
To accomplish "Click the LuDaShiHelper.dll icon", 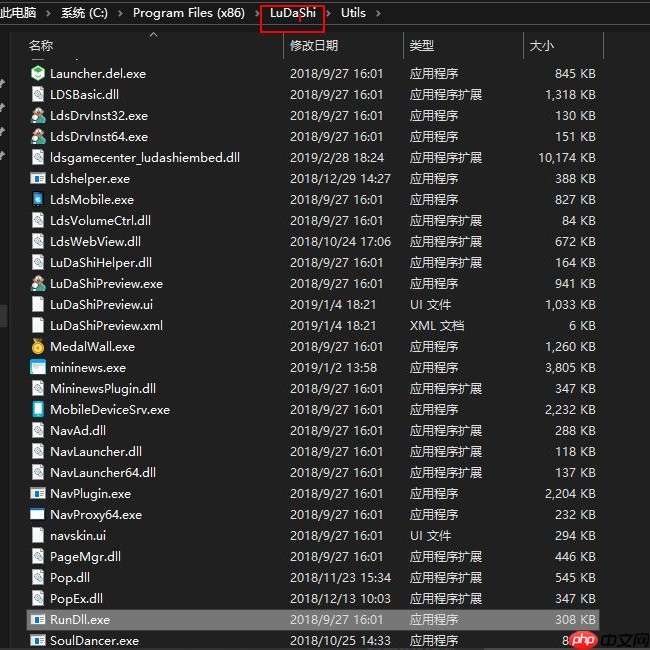I will pos(38,262).
